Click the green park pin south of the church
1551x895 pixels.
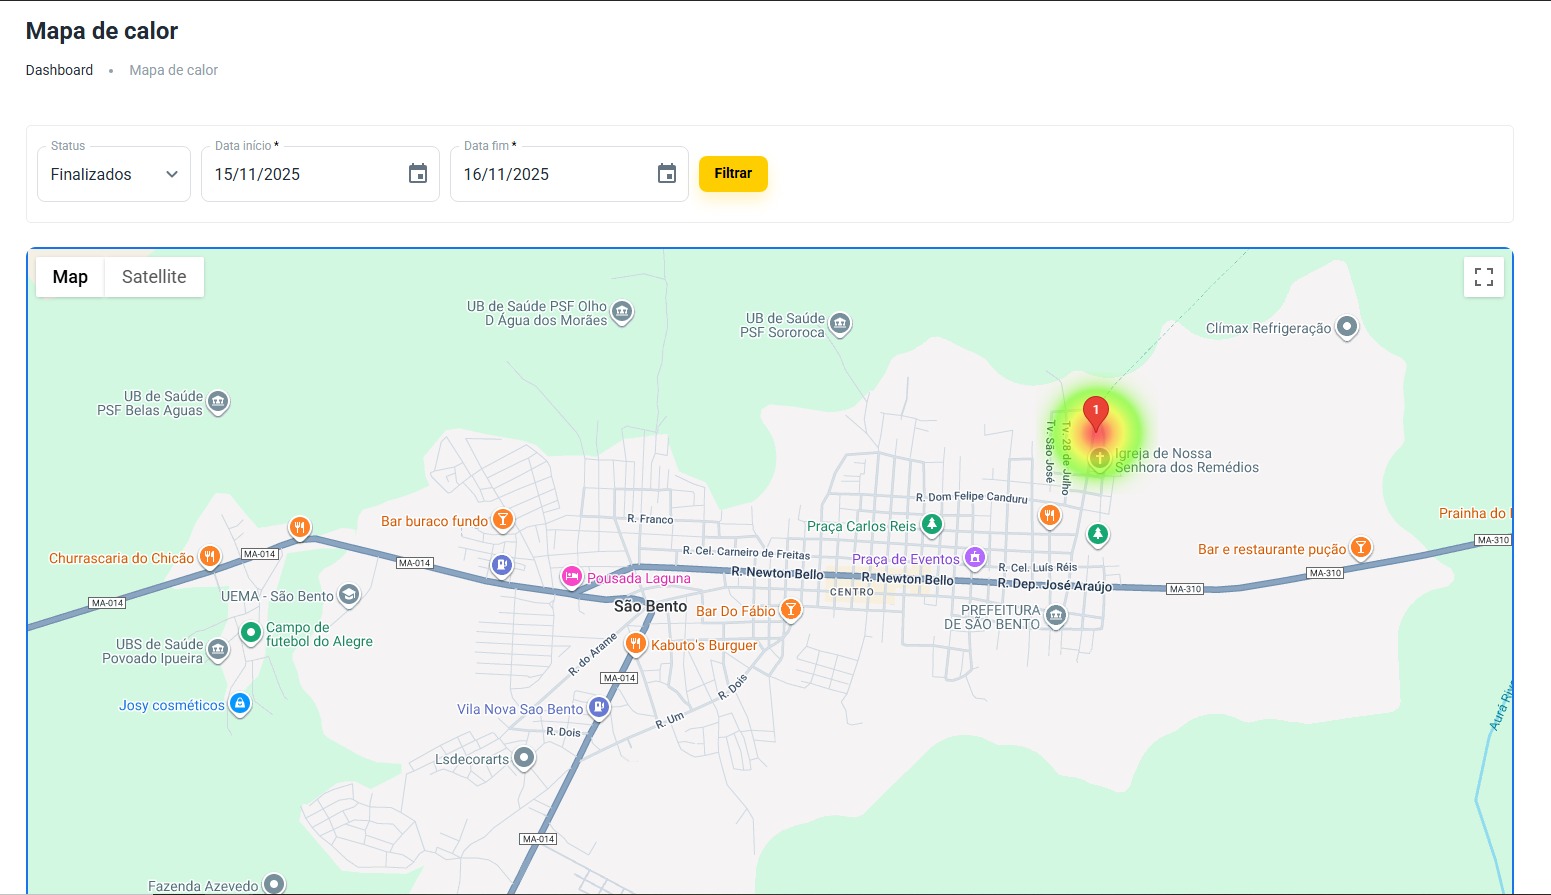tap(1097, 535)
